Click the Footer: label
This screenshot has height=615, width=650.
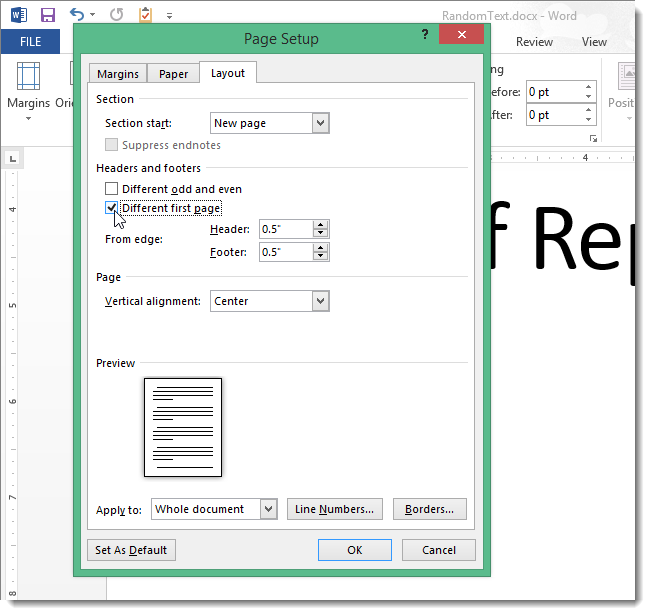[228, 252]
